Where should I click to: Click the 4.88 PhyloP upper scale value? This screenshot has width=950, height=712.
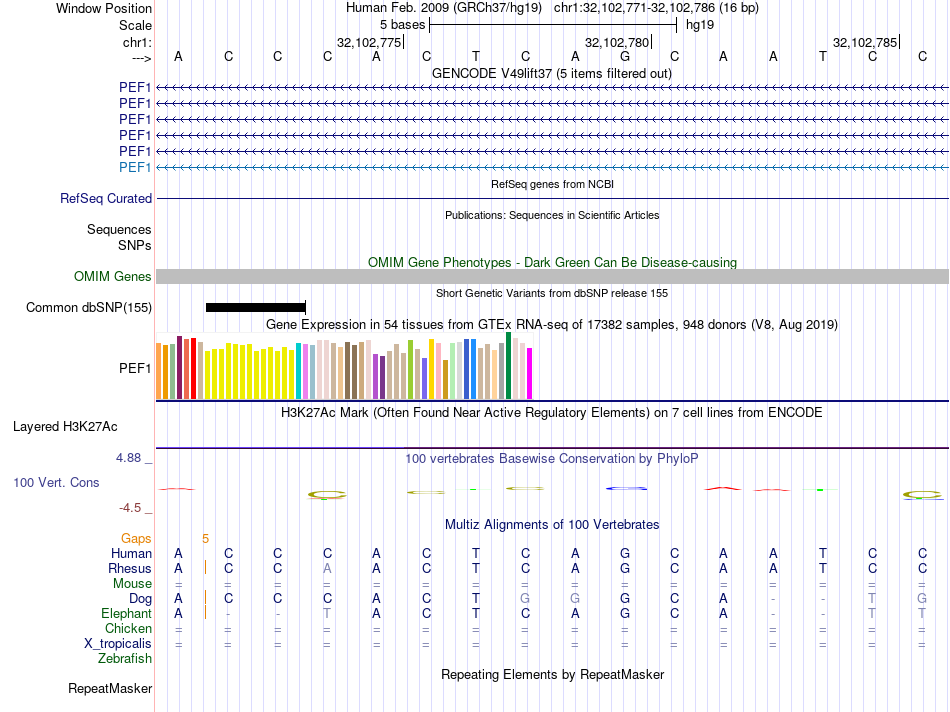click(x=128, y=458)
